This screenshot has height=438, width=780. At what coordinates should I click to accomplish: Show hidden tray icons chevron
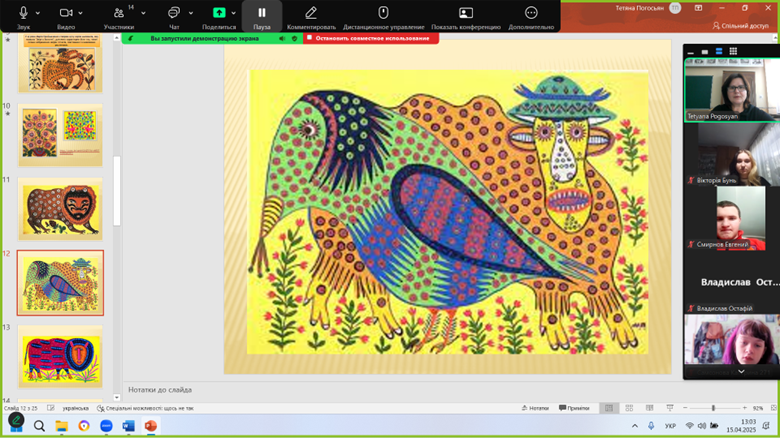coord(635,426)
